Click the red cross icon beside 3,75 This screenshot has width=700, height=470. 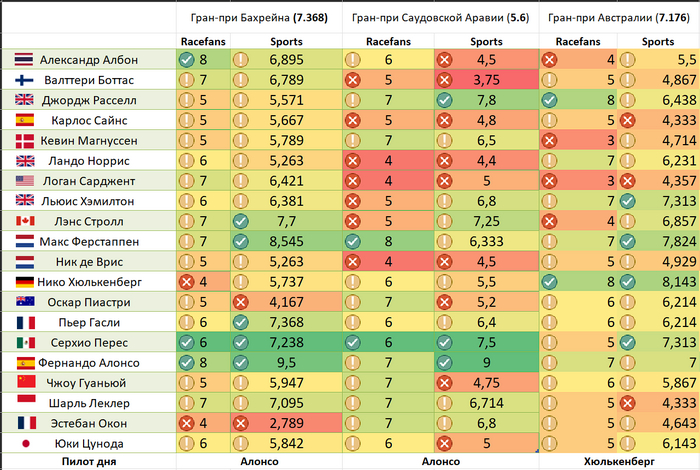coord(445,80)
